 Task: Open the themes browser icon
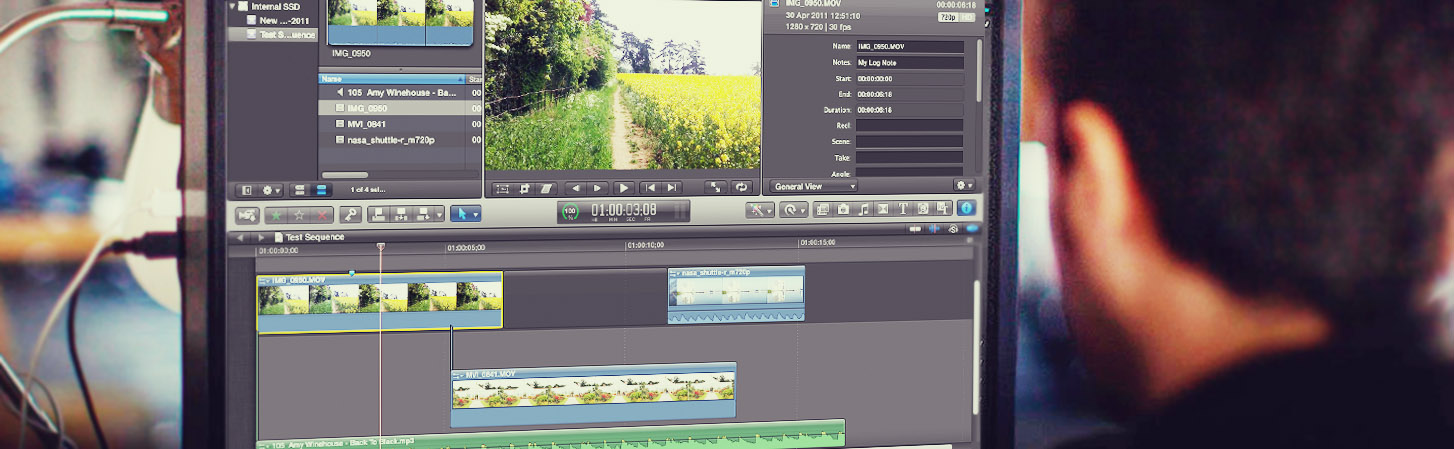coord(942,209)
